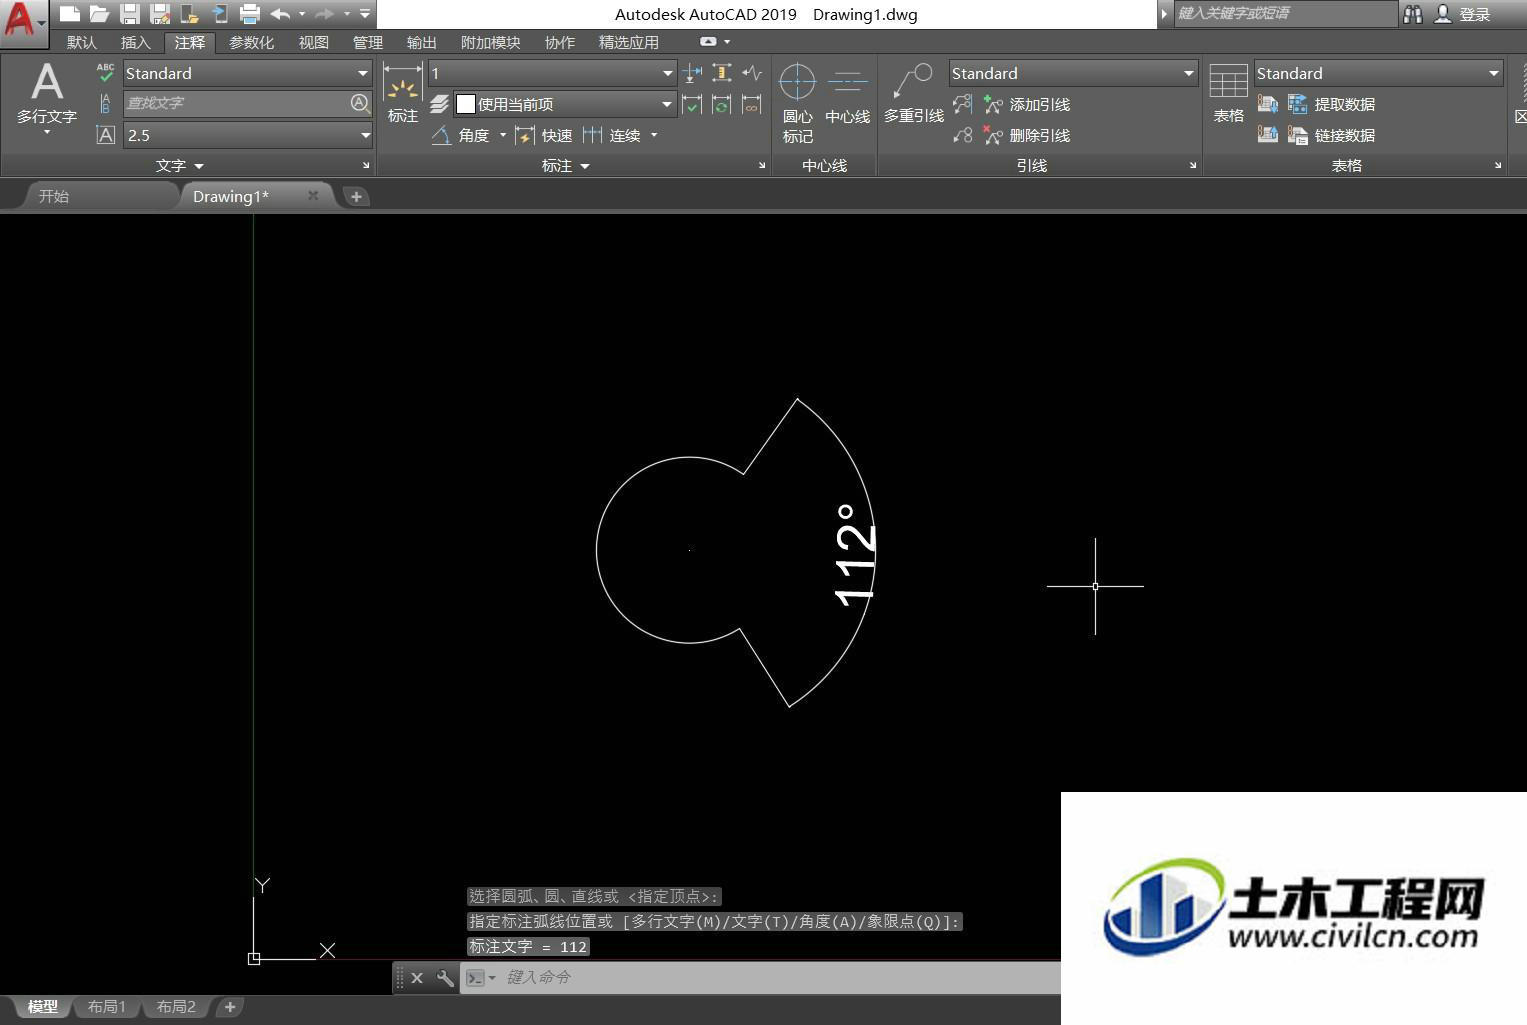Open the text height 2.5 dropdown
Image resolution: width=1527 pixels, height=1025 pixels.
247,135
